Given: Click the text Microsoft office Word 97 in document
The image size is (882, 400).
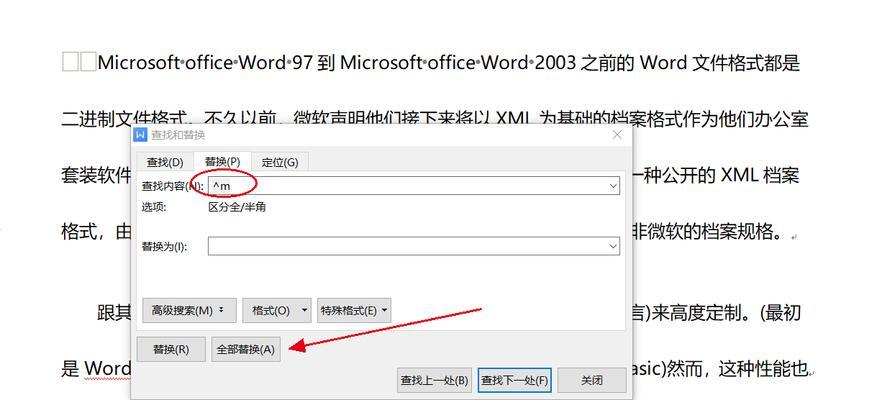Looking at the screenshot, I should 205,62.
